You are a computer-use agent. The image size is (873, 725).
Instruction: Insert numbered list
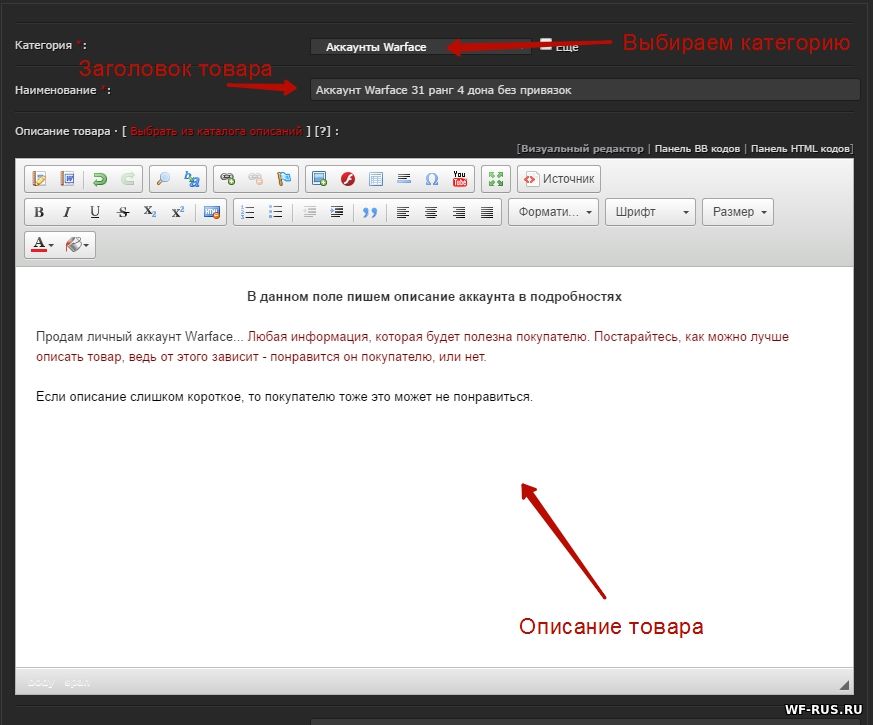click(248, 212)
